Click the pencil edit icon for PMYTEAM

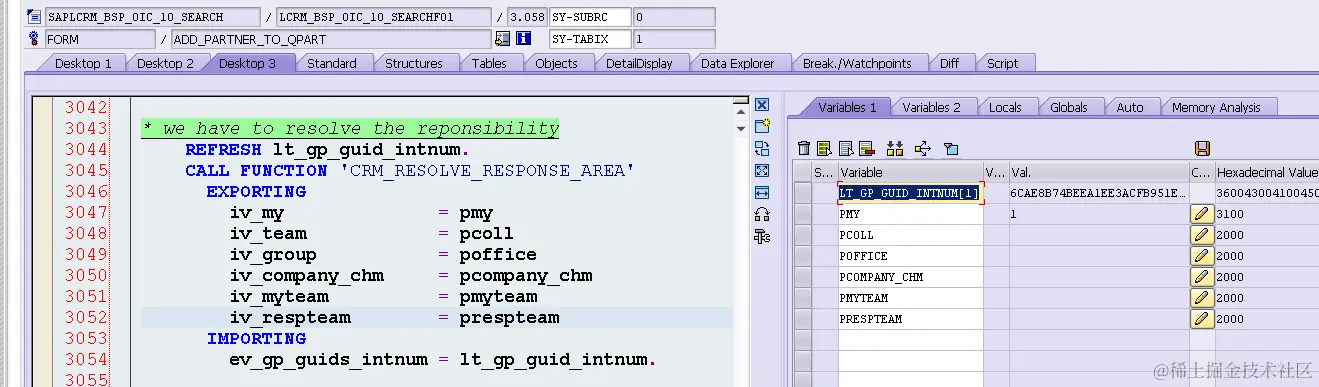1201,298
